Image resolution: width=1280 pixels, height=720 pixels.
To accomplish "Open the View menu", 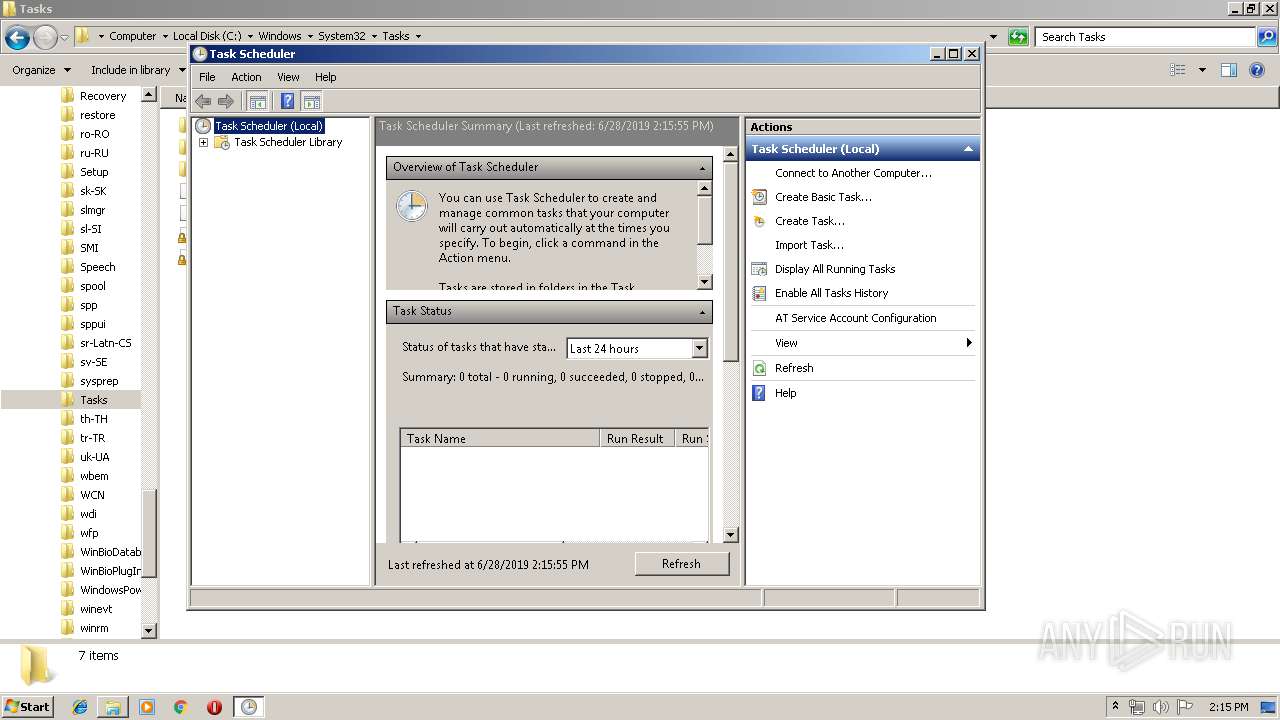I will point(288,77).
